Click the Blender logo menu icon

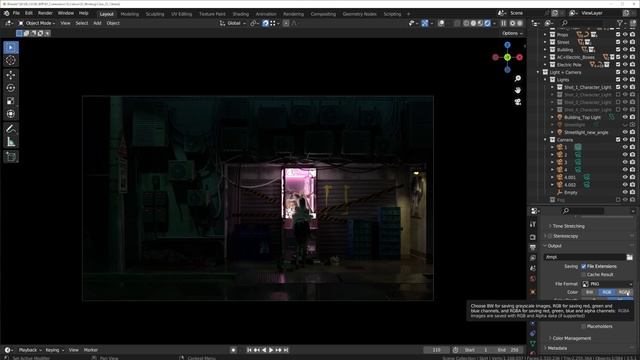click(7, 13)
